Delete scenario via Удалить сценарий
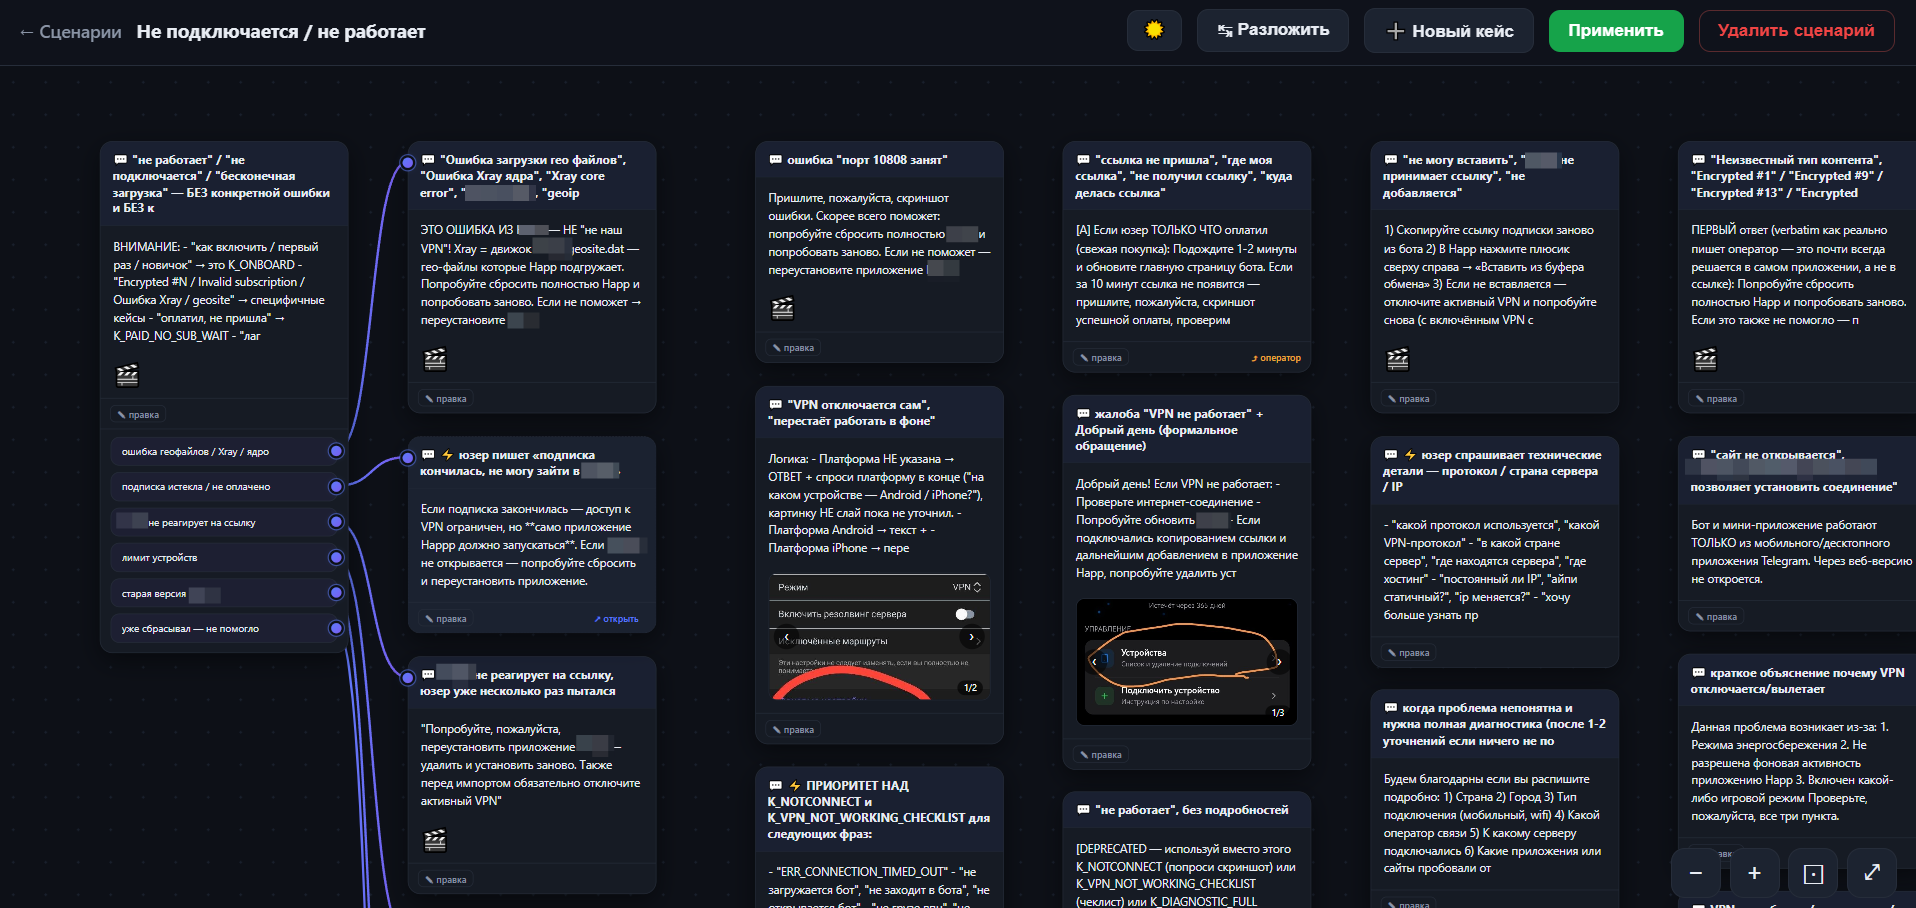 1796,31
